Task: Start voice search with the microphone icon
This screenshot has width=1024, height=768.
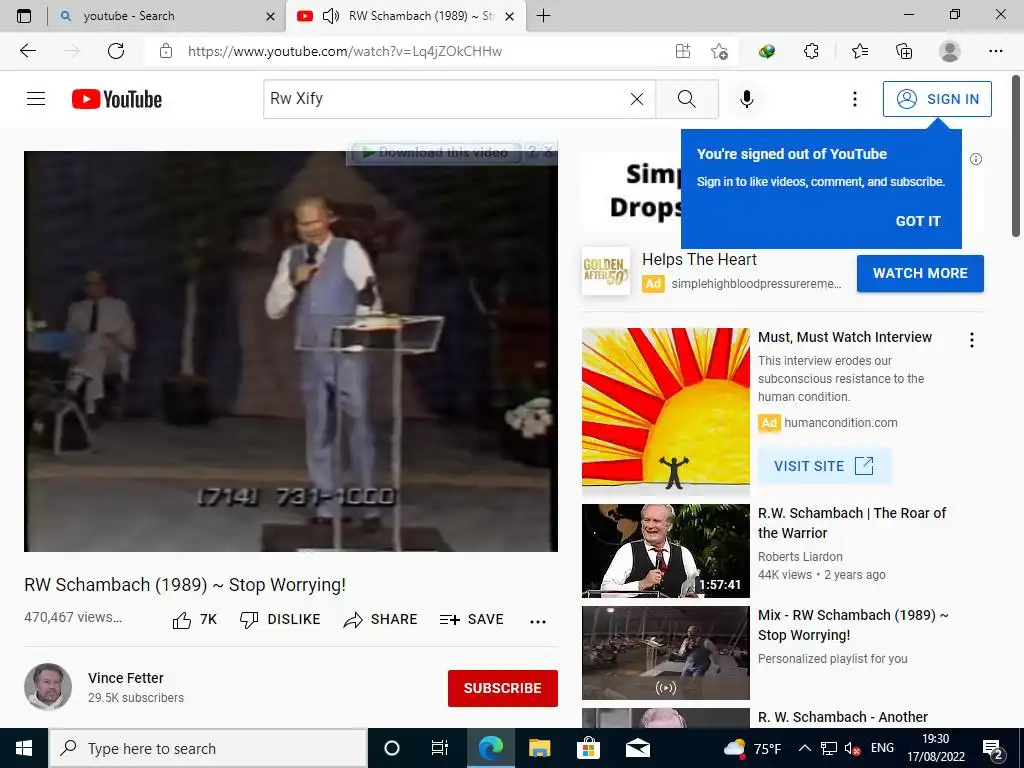Action: tap(746, 99)
